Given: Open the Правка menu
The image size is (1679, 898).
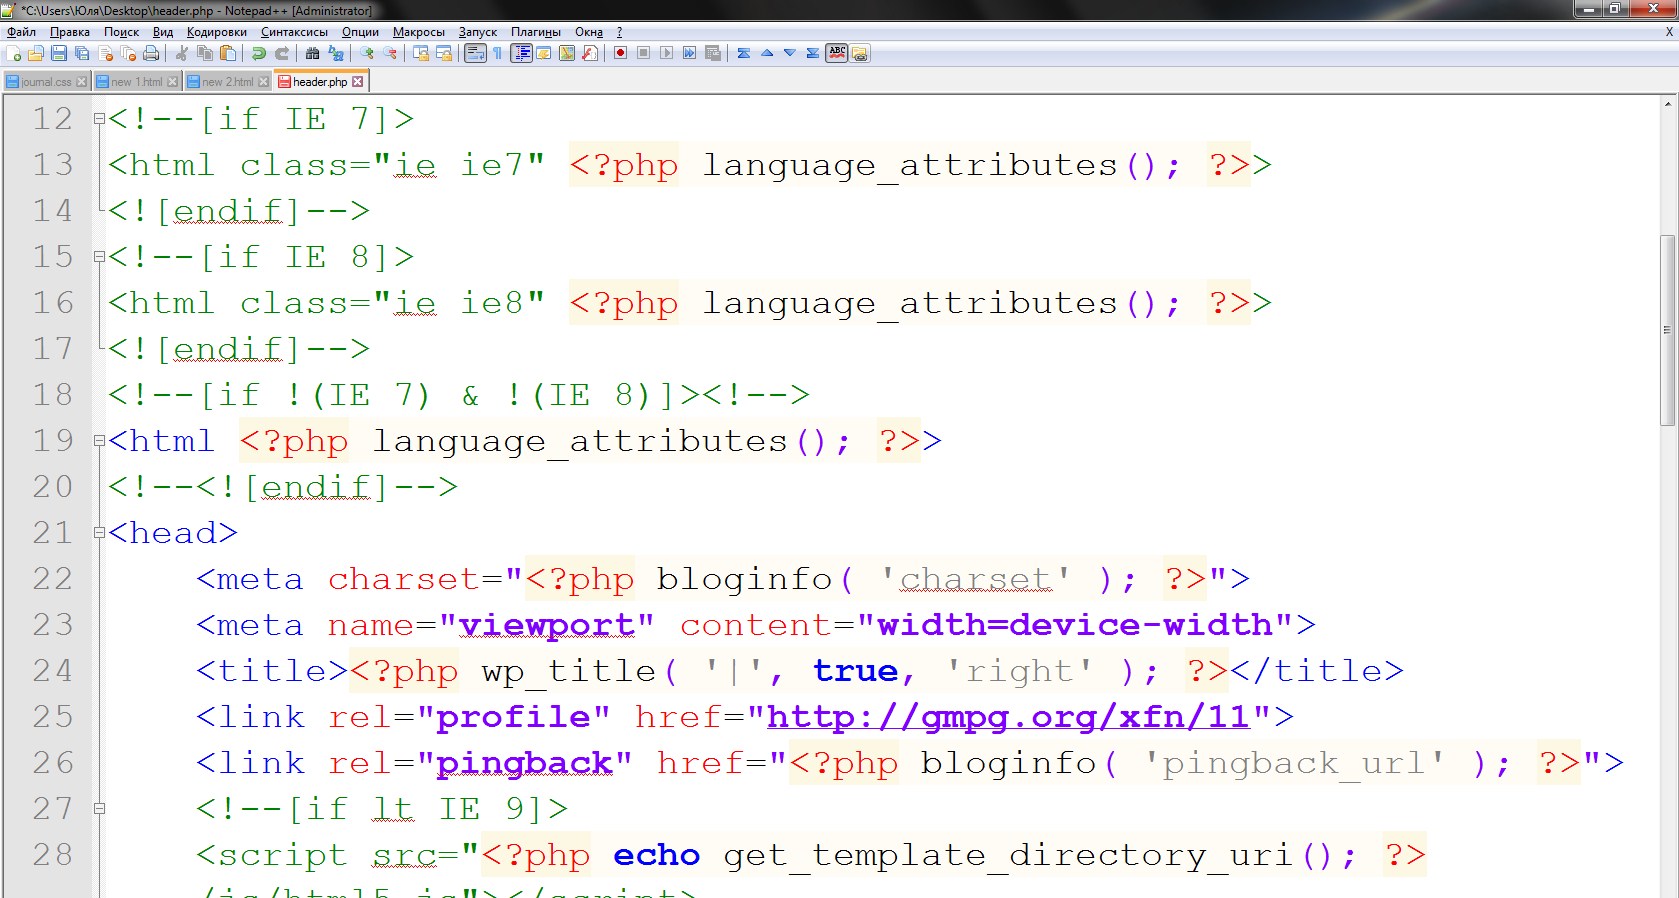Looking at the screenshot, I should [x=70, y=32].
